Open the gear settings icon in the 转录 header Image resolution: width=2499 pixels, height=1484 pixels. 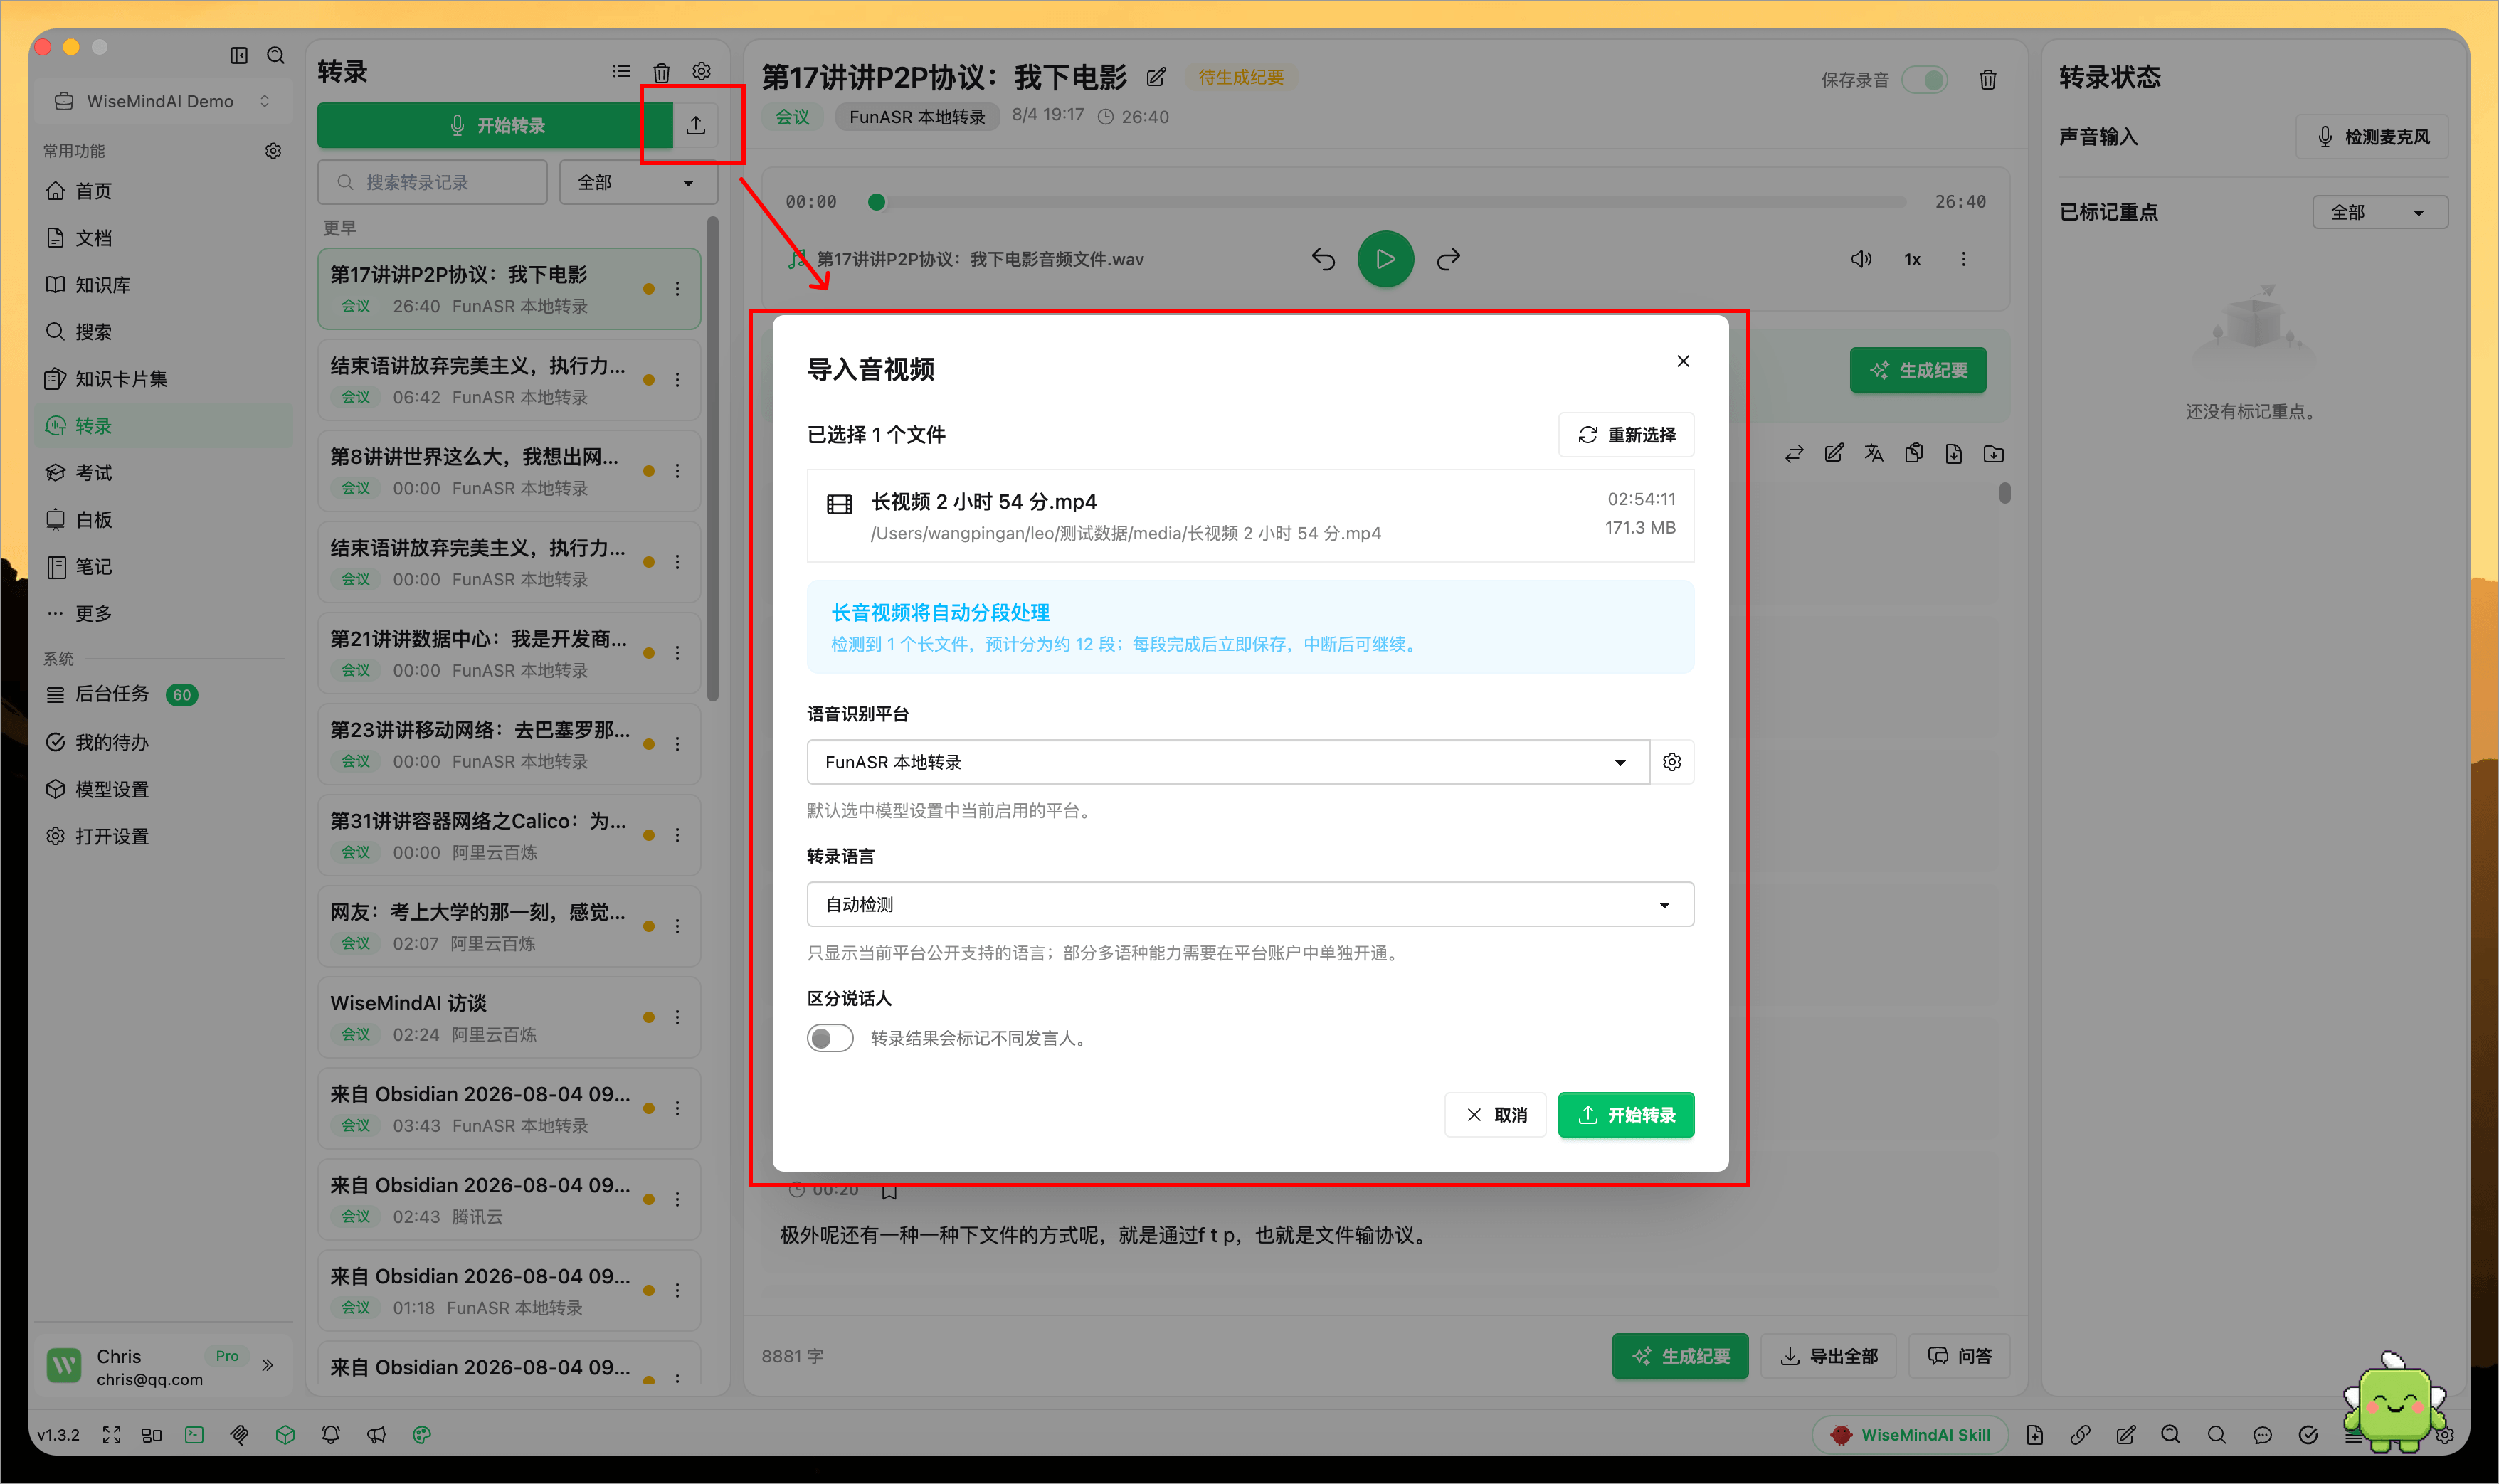(x=702, y=72)
